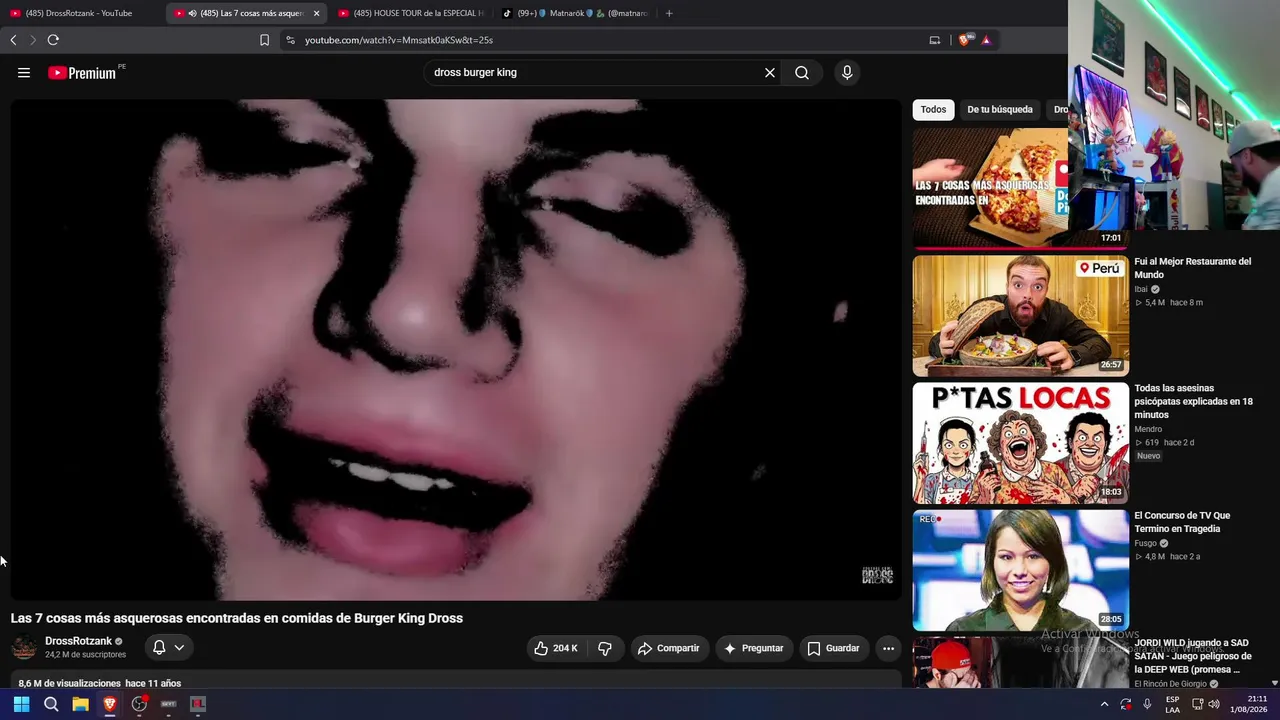
Task: Close the 'Las 7 cosas más asquerosas' tab
Action: (x=316, y=13)
